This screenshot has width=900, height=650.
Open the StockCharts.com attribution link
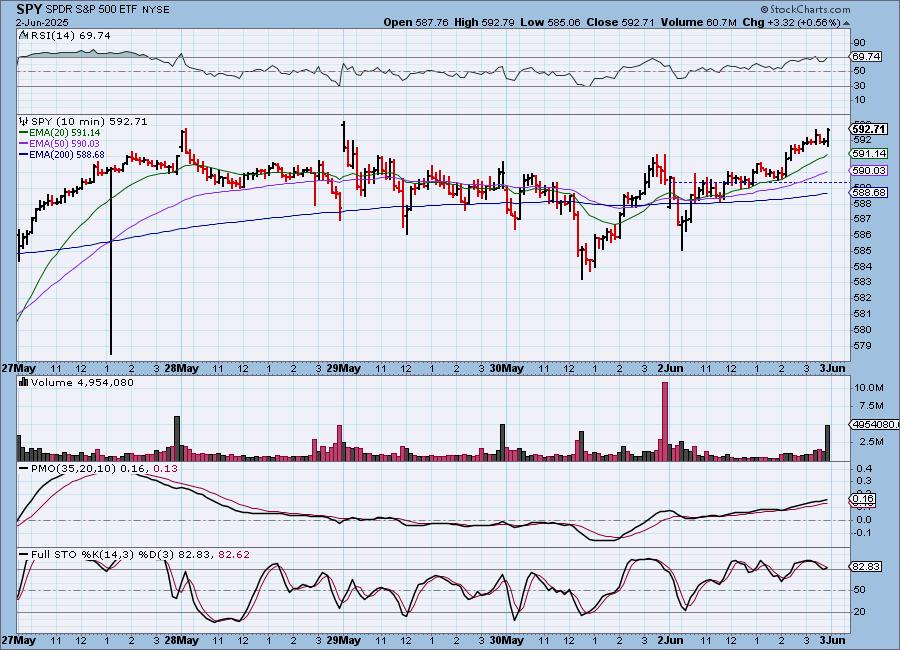(x=805, y=9)
